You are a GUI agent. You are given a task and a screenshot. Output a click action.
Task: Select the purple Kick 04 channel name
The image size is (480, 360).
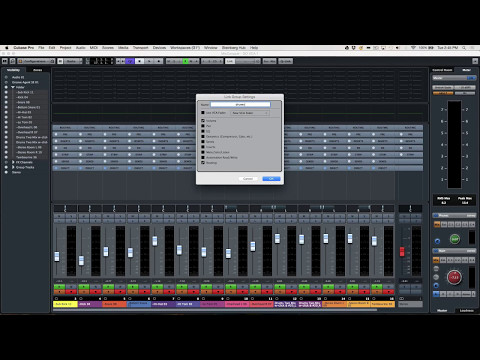coord(90,304)
